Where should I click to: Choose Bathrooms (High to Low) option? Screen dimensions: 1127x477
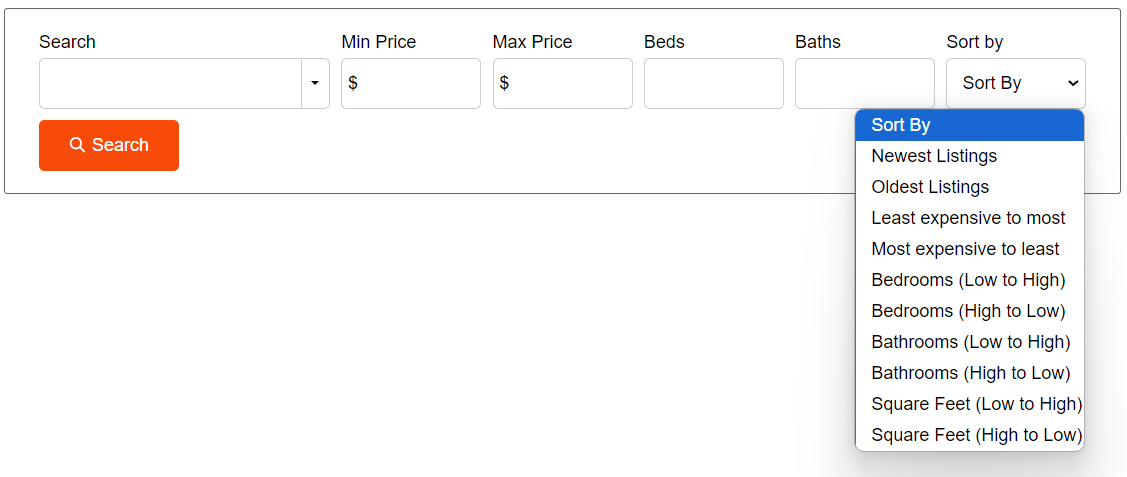click(x=969, y=373)
